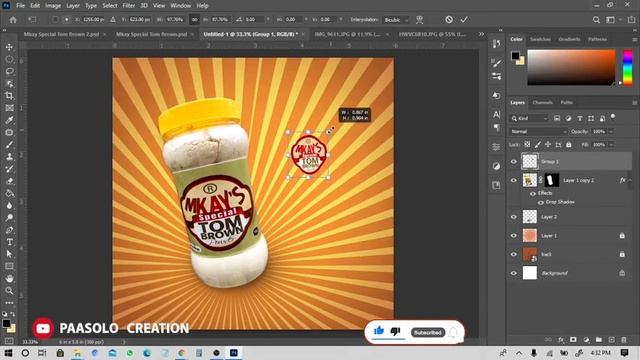This screenshot has height=360, width=640.
Task: Open the Layers panel menu
Action: tap(634, 102)
